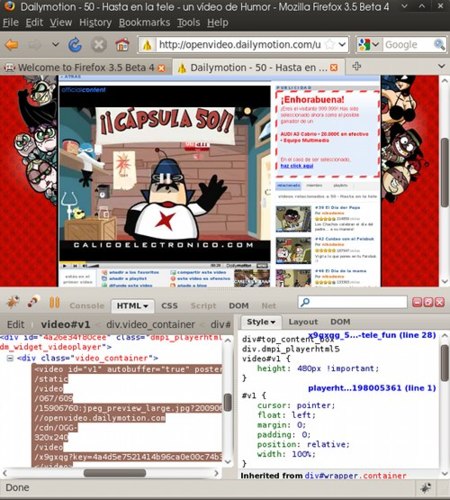Click the div#wrapper.container inherited link
The image size is (450, 500).
pyautogui.click(x=355, y=476)
